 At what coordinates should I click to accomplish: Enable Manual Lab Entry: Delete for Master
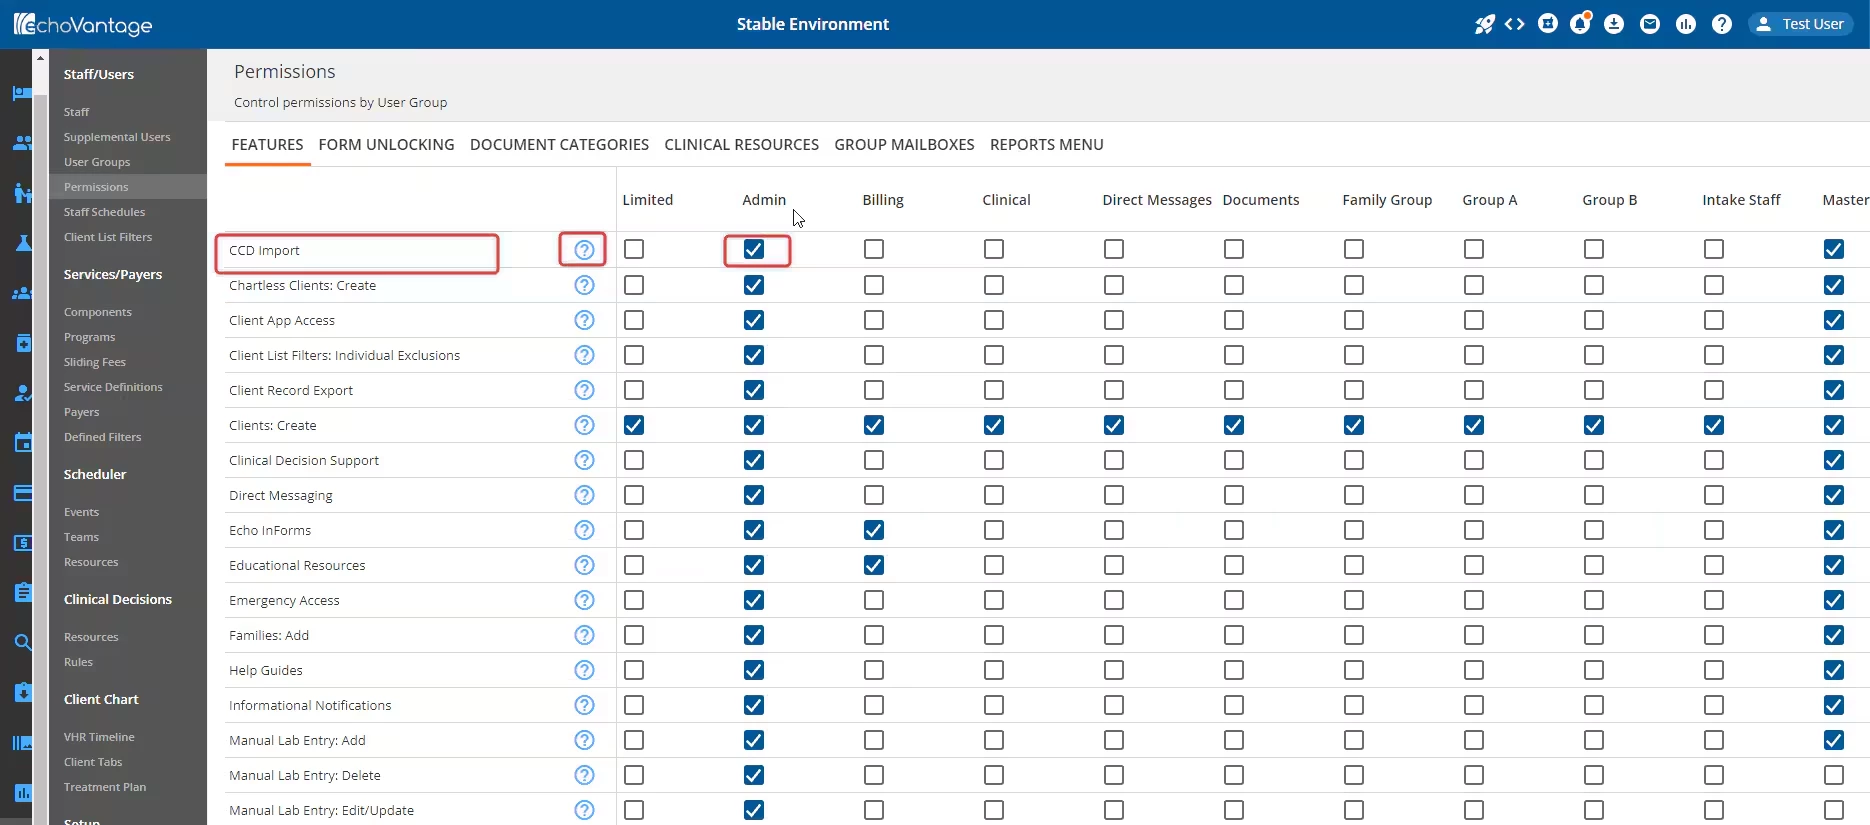pos(1834,775)
